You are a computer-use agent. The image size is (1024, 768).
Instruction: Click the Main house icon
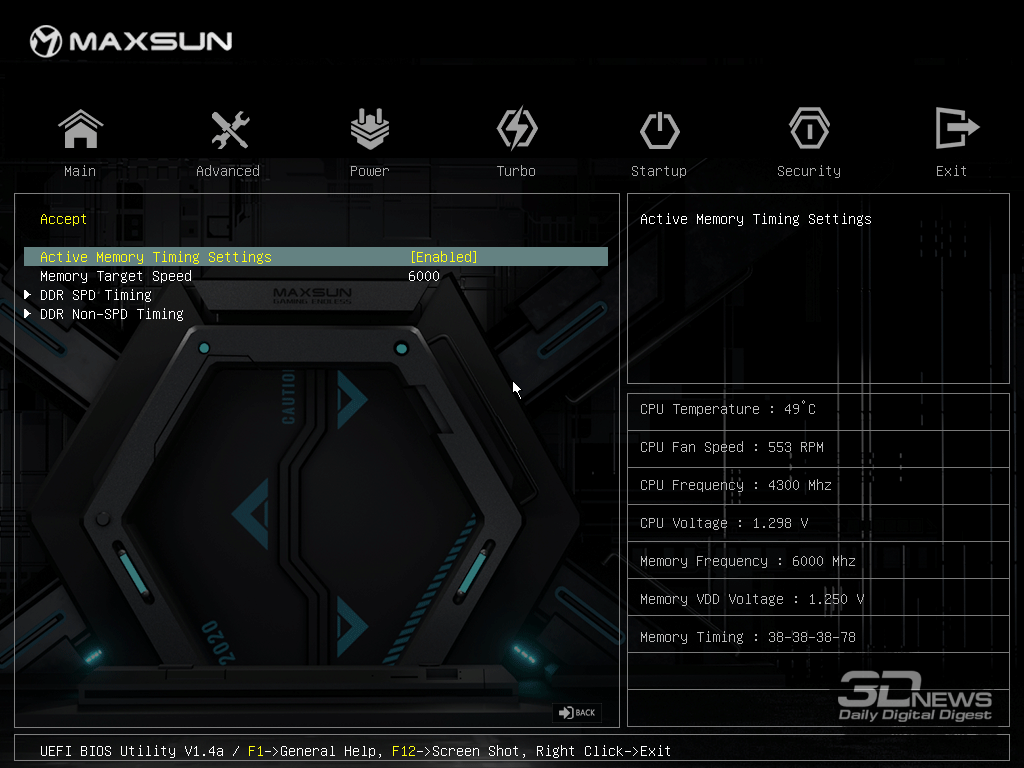[x=80, y=129]
